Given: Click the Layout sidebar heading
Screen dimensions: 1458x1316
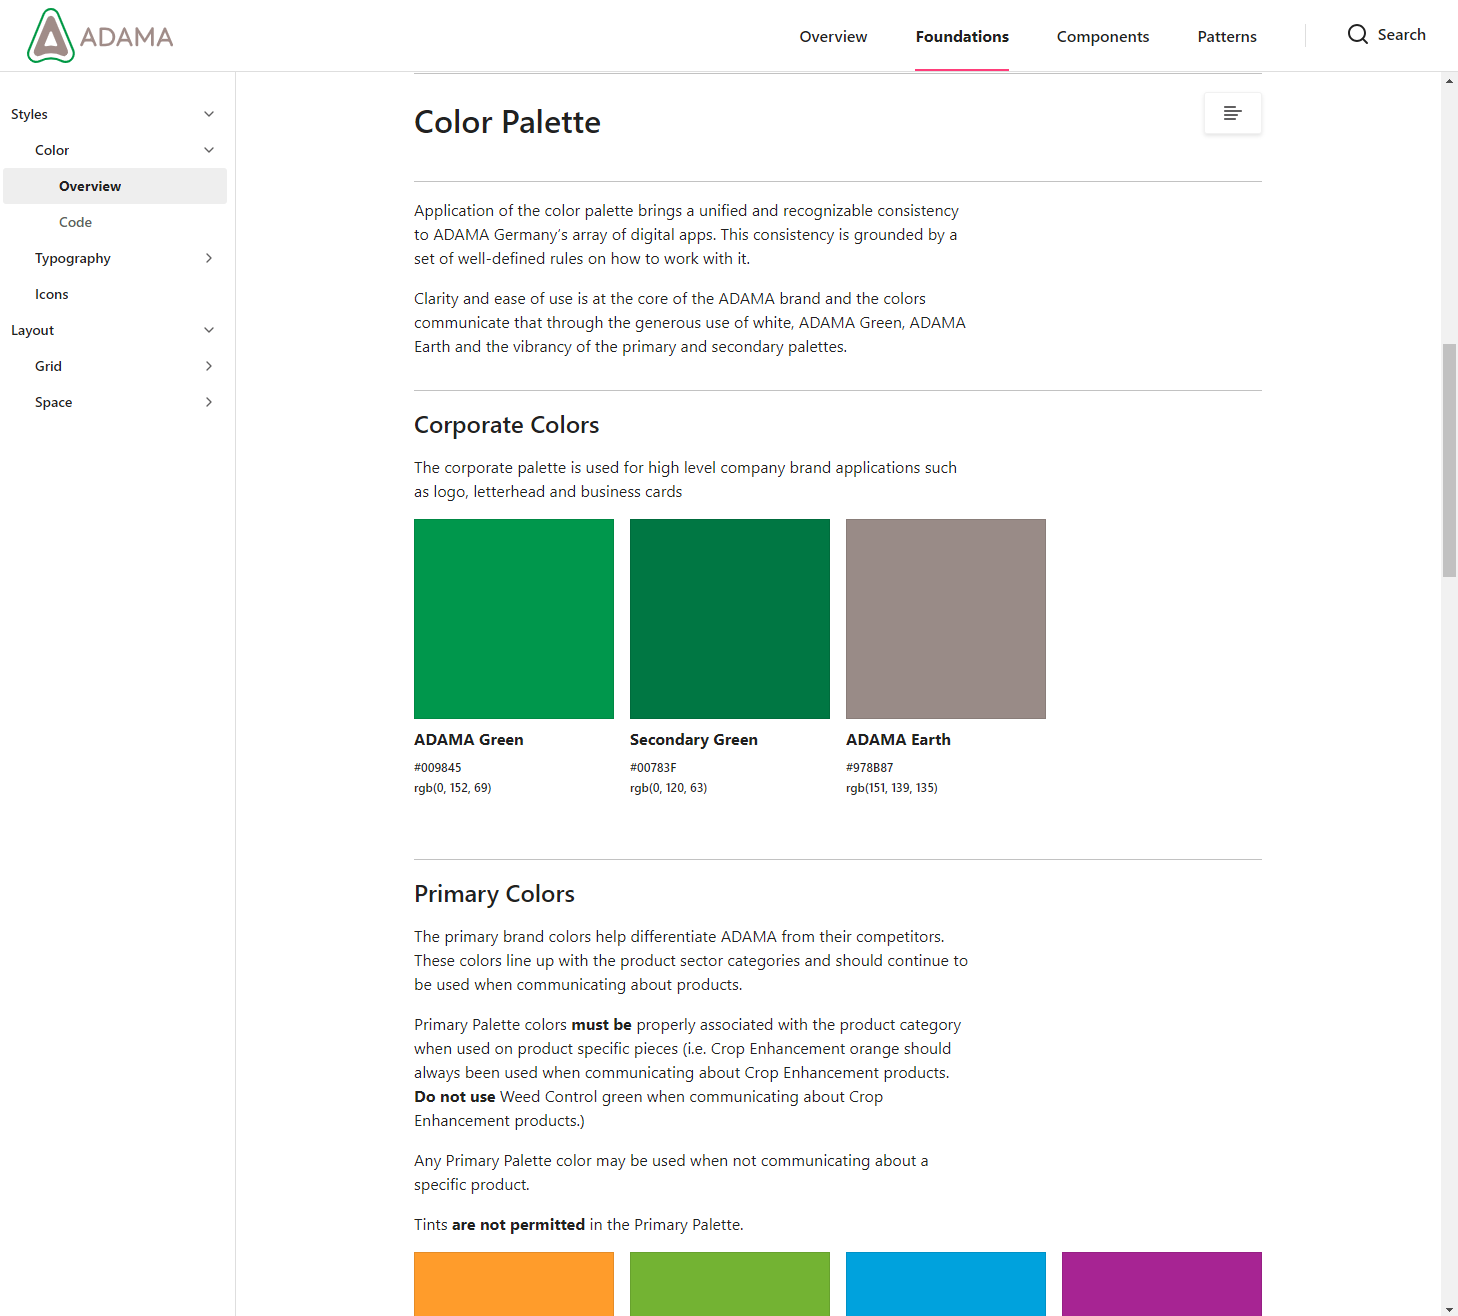Looking at the screenshot, I should 32,330.
